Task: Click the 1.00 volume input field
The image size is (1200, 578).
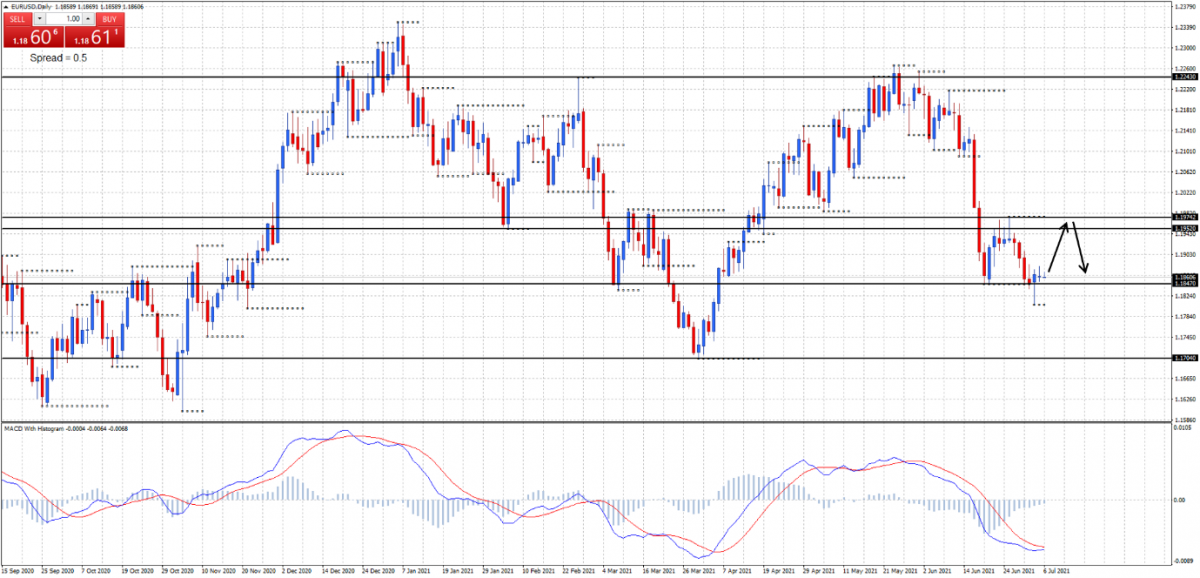Action: 63,19
